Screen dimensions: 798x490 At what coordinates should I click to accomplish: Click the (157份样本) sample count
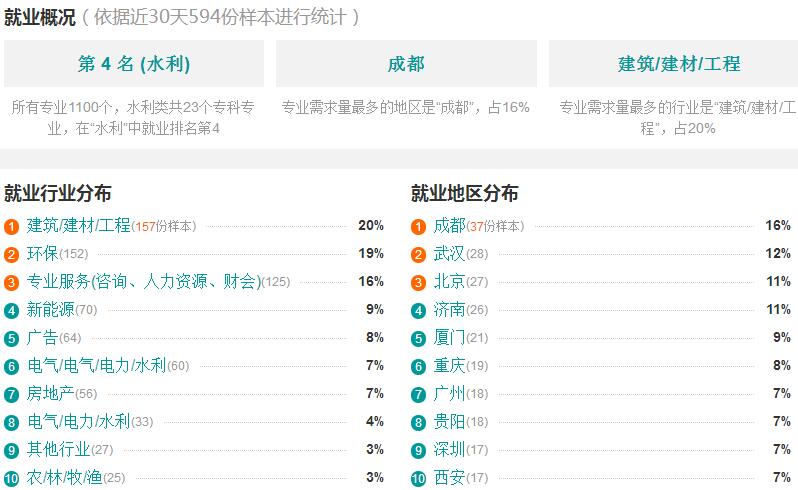click(164, 226)
